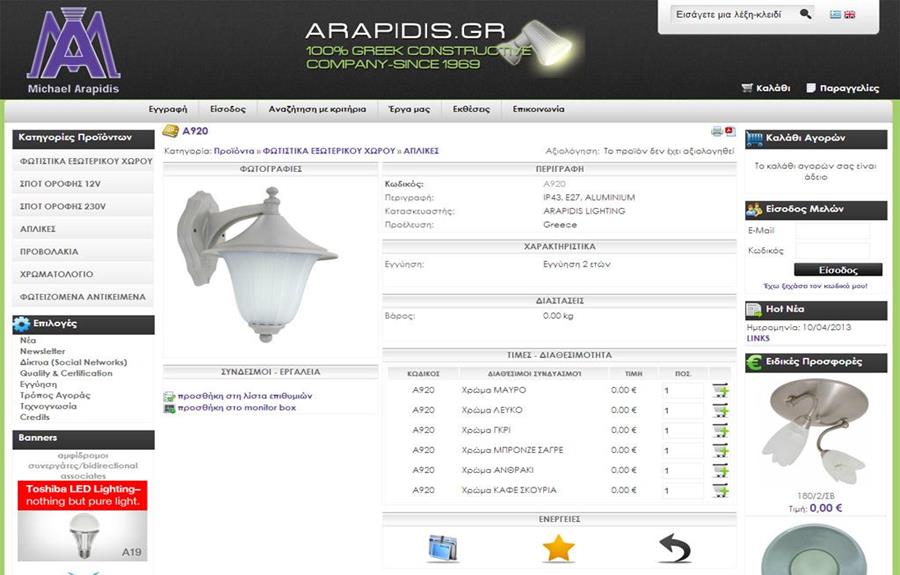Screen dimensions: 900x575
Task: Select category ΠΡΟΒΟΛΑΚΙΑ
Action: (x=83, y=251)
